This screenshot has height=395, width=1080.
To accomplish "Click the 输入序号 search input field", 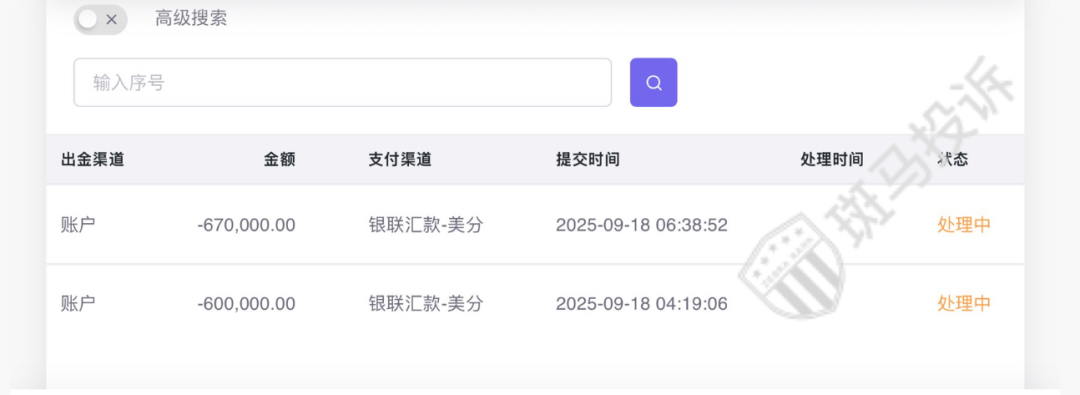I will click(x=342, y=83).
